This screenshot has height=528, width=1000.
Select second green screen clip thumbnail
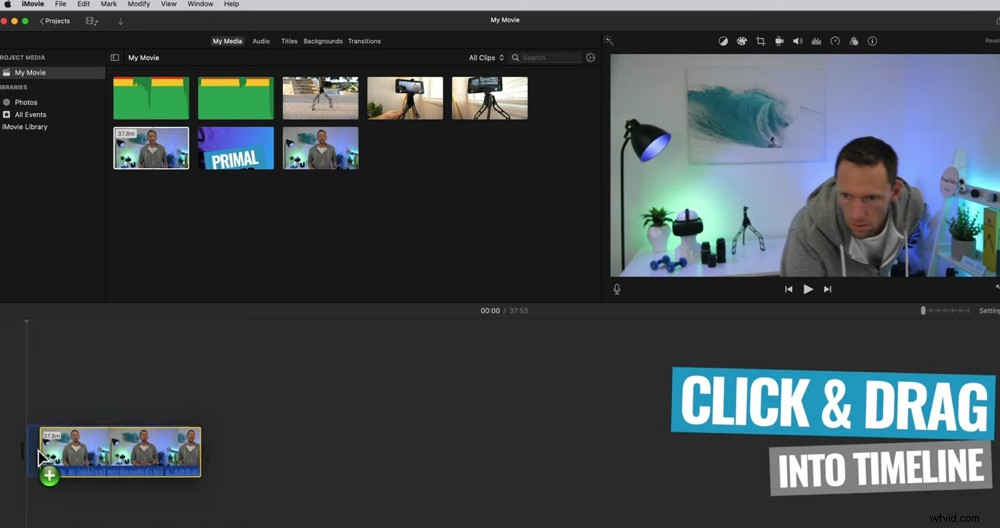click(x=236, y=98)
